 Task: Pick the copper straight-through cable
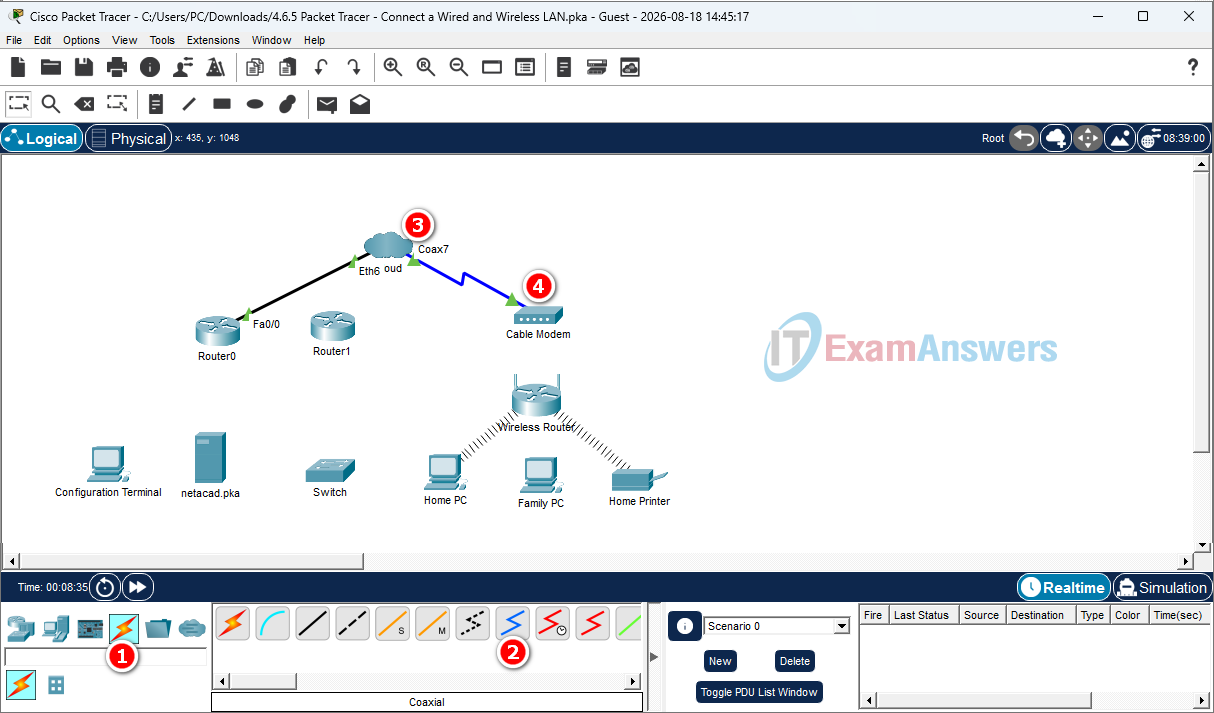[x=312, y=624]
